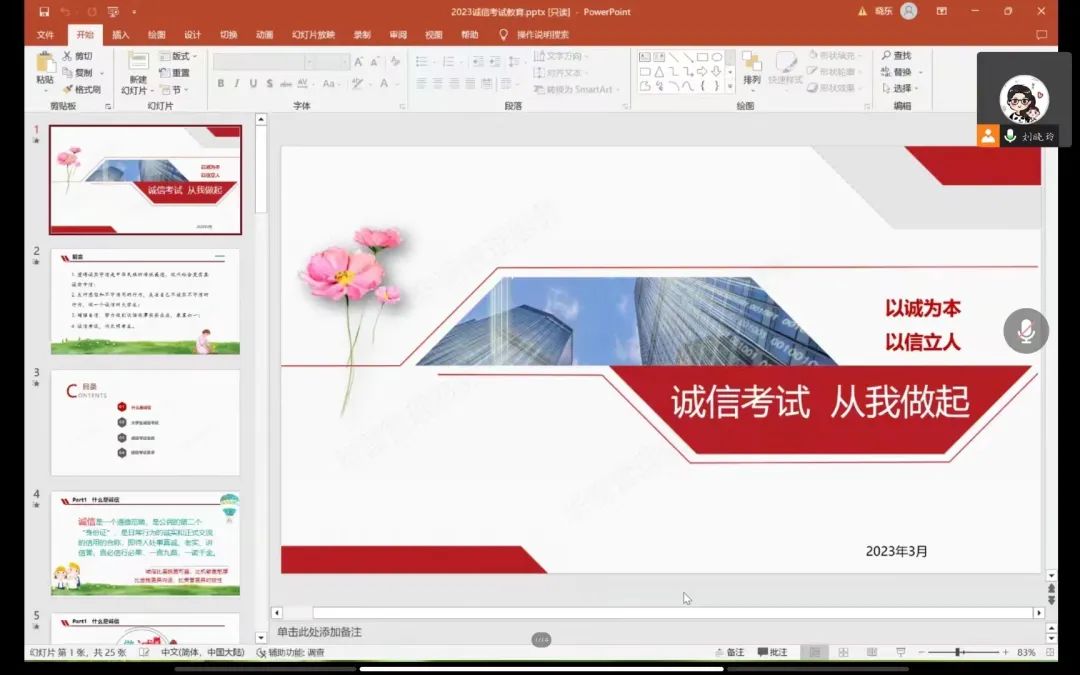Open the Section (节) dropdown

point(174,89)
